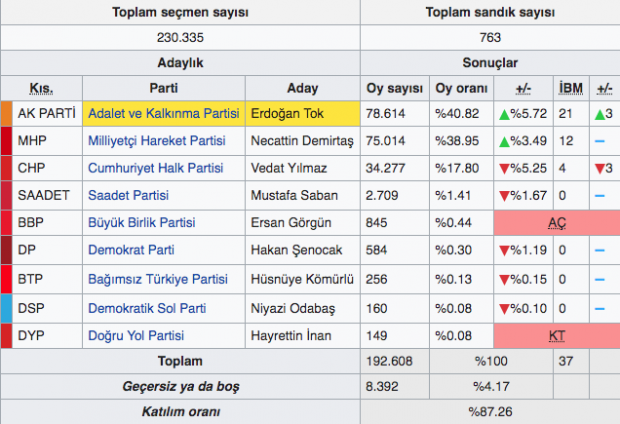Screen dimensions: 620x424
Task: Click the Oy oranı column header
Action: tap(461, 88)
